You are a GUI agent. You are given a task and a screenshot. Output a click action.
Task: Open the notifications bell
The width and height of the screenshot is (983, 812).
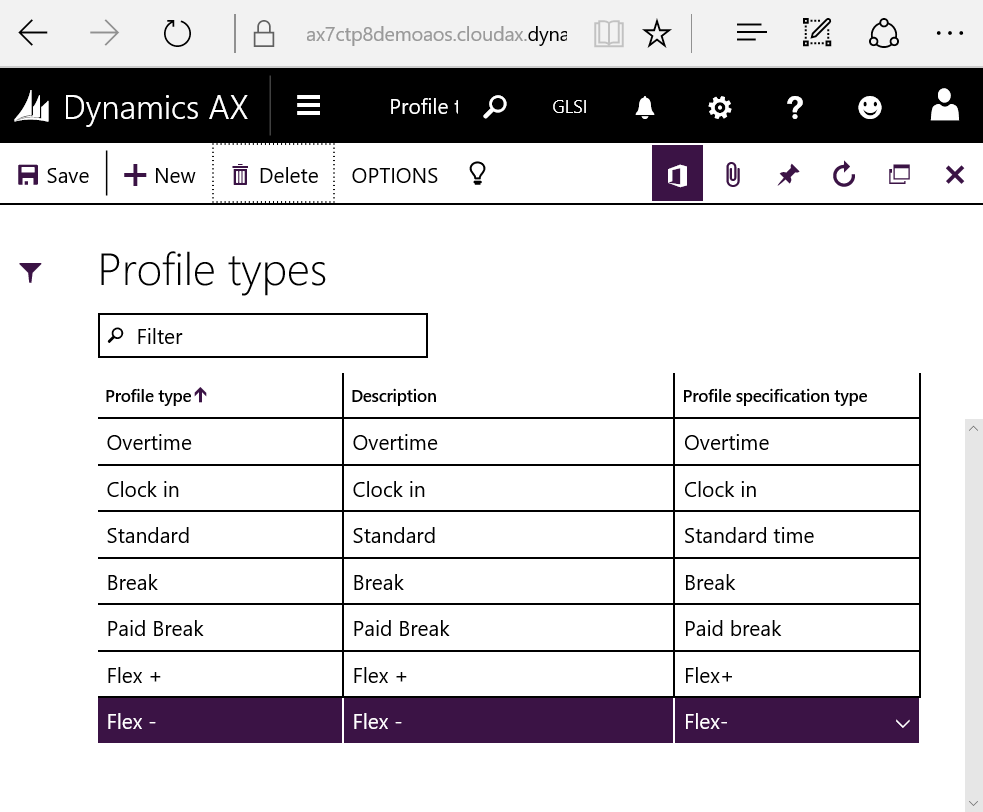645,107
